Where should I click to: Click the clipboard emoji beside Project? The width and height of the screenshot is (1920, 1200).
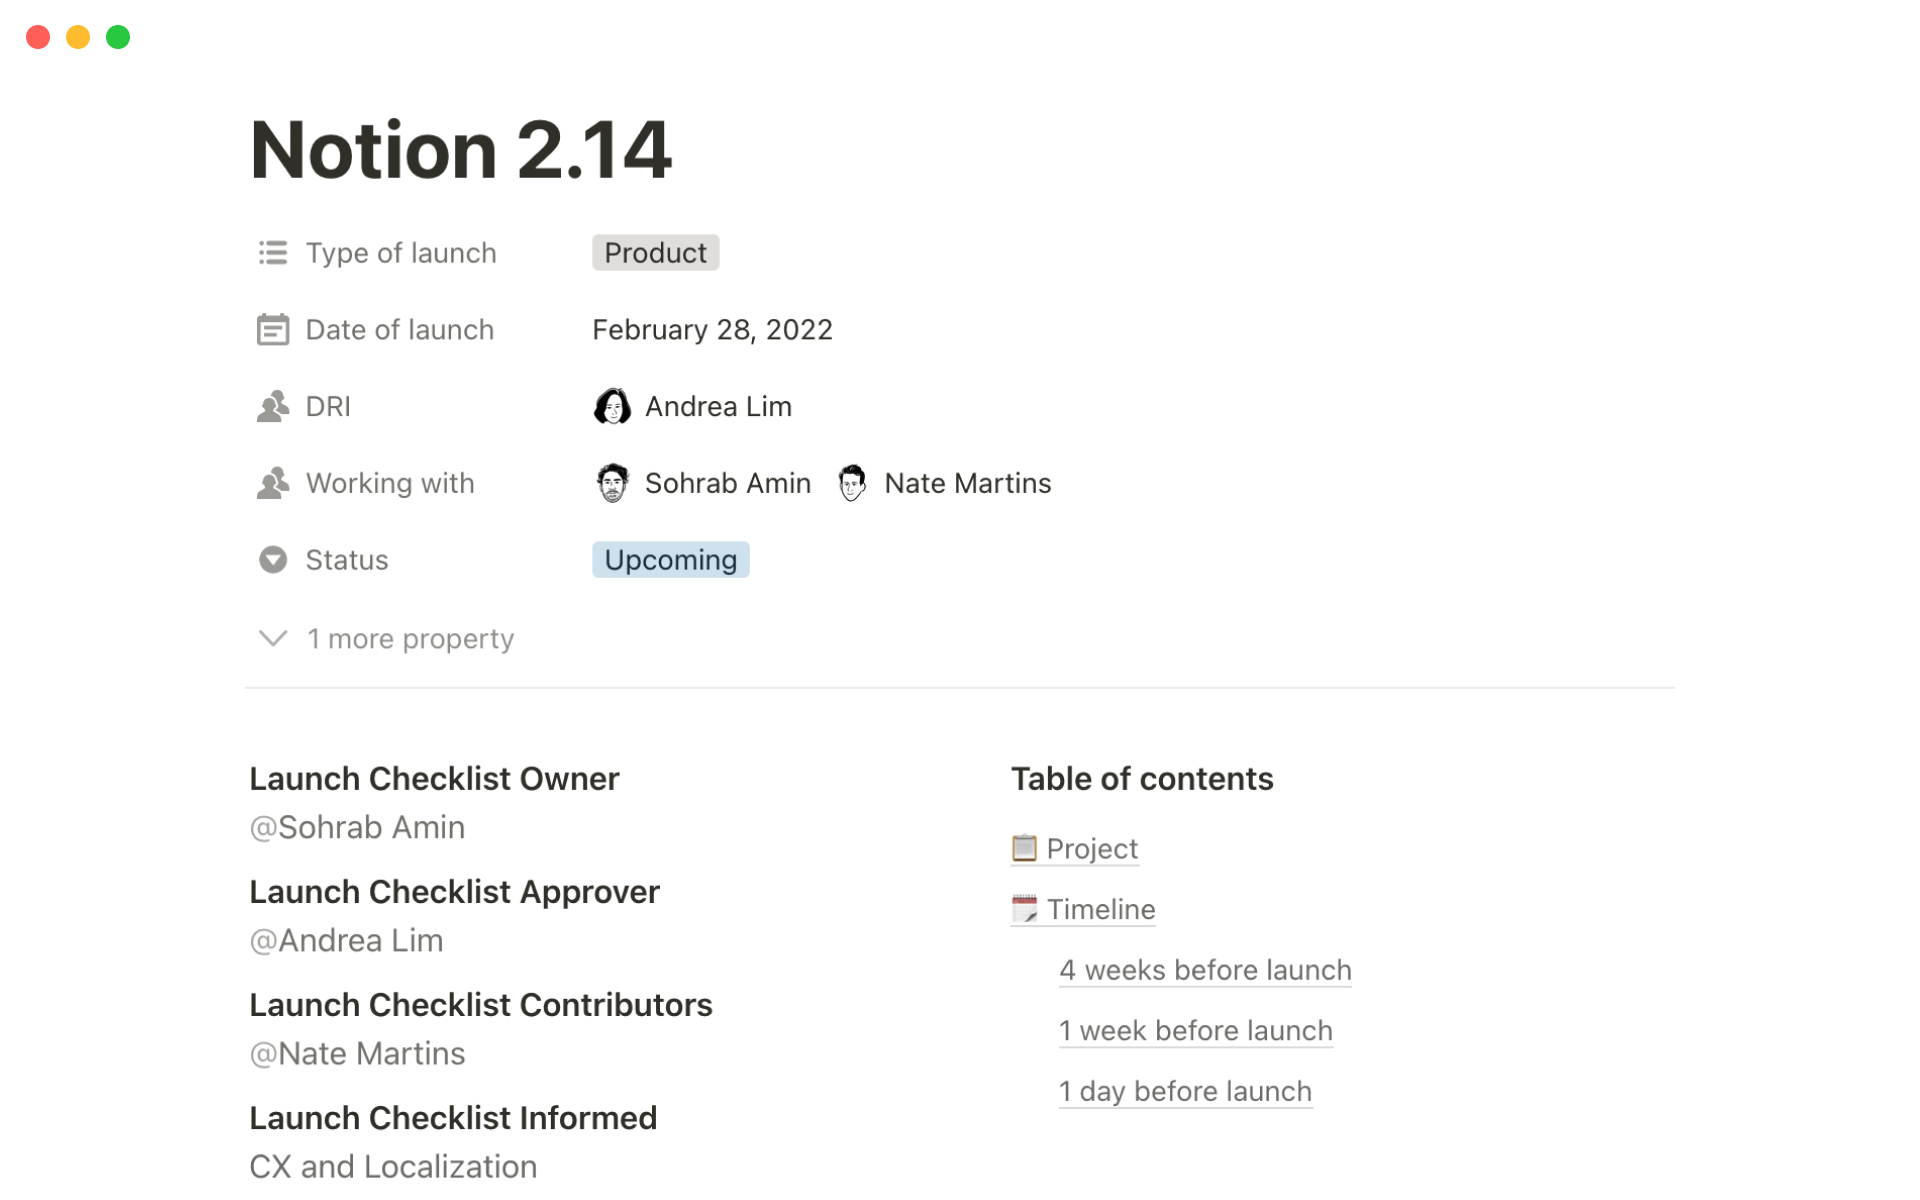click(1024, 849)
